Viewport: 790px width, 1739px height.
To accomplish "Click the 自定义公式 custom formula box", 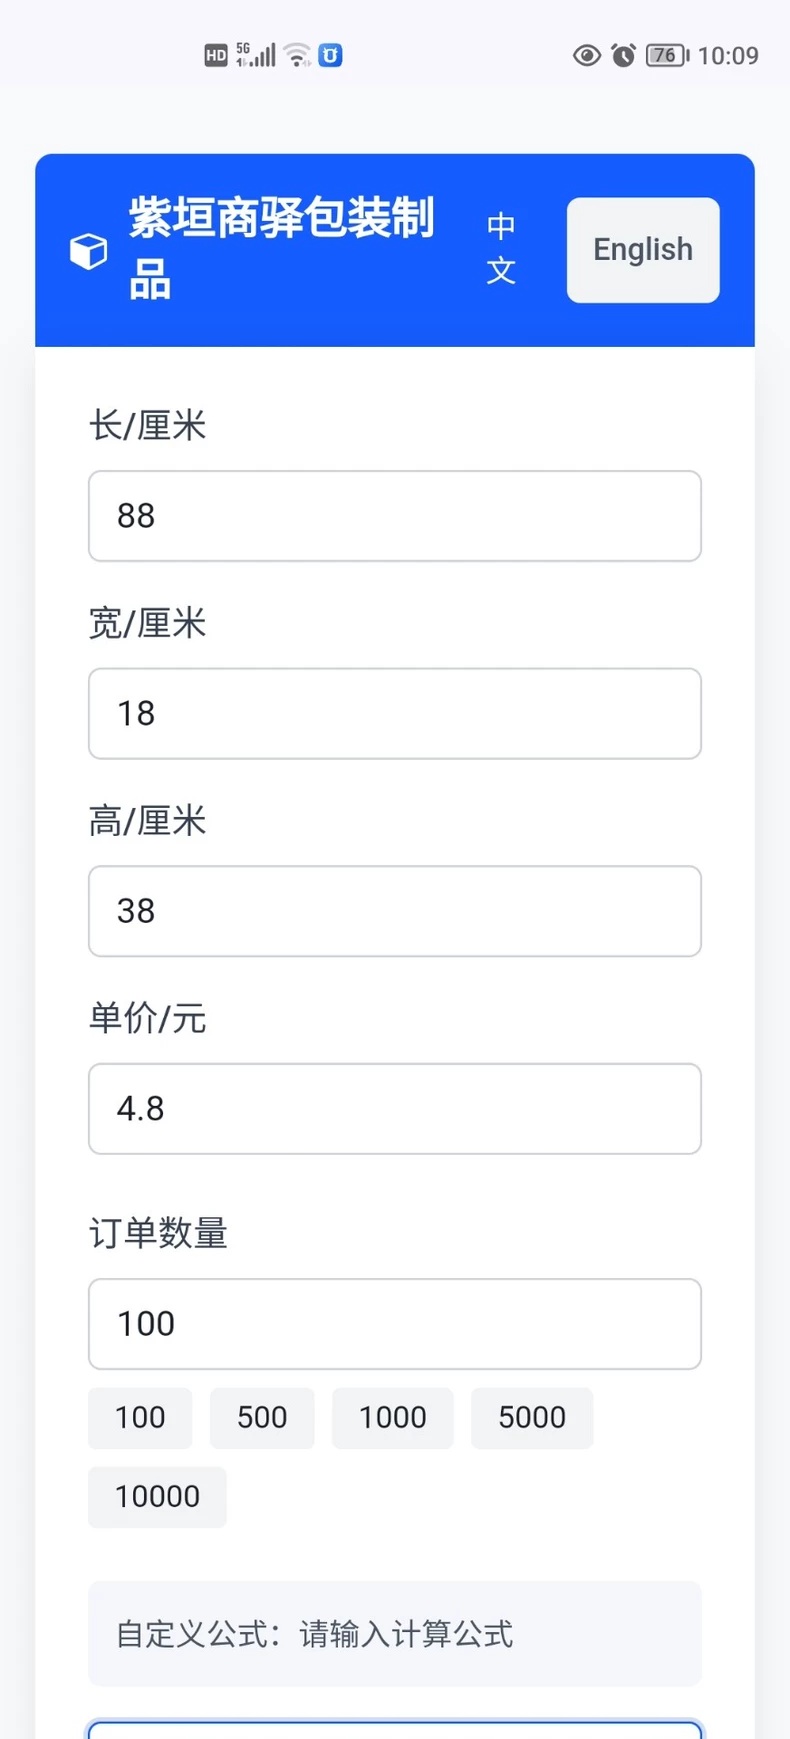I will click(395, 1634).
